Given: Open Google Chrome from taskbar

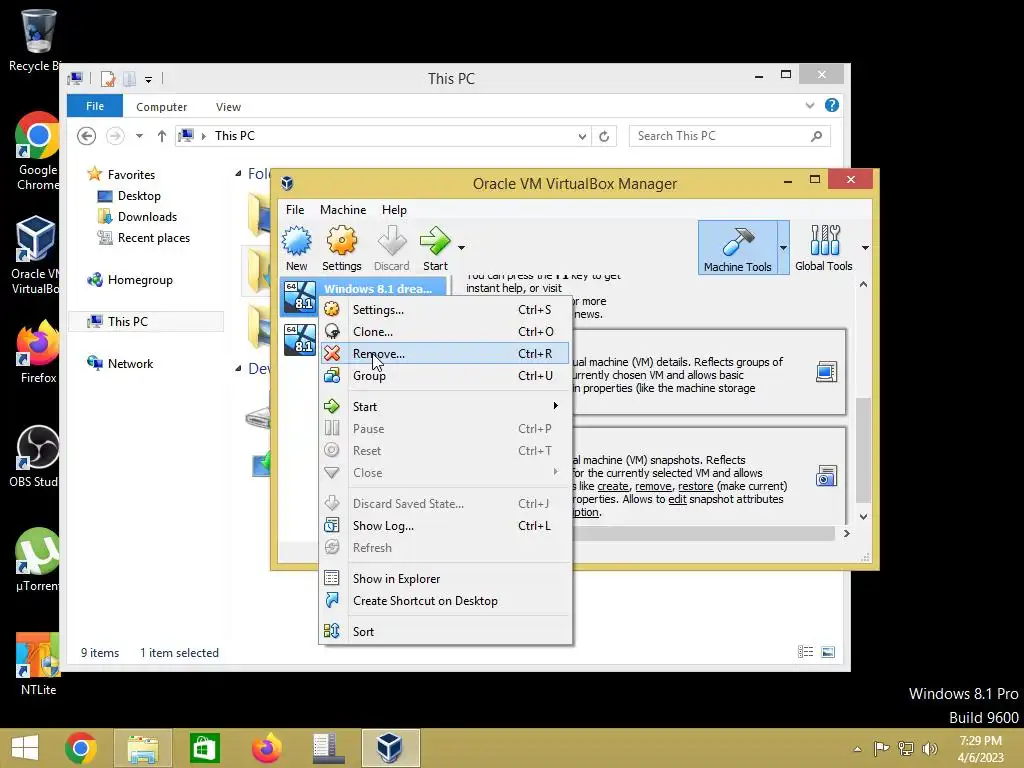Looking at the screenshot, I should [x=81, y=748].
